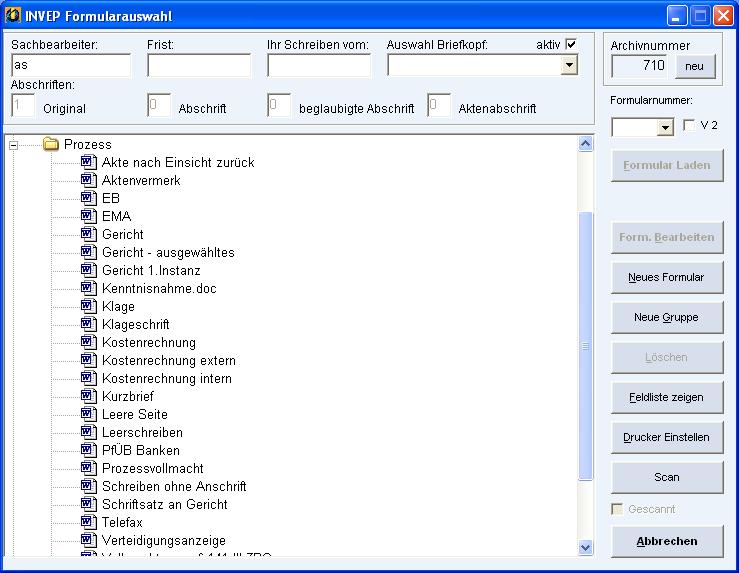739x573 pixels.
Task: Click Word icon beside Akte nach Einsicht zurück
Action: (89, 162)
